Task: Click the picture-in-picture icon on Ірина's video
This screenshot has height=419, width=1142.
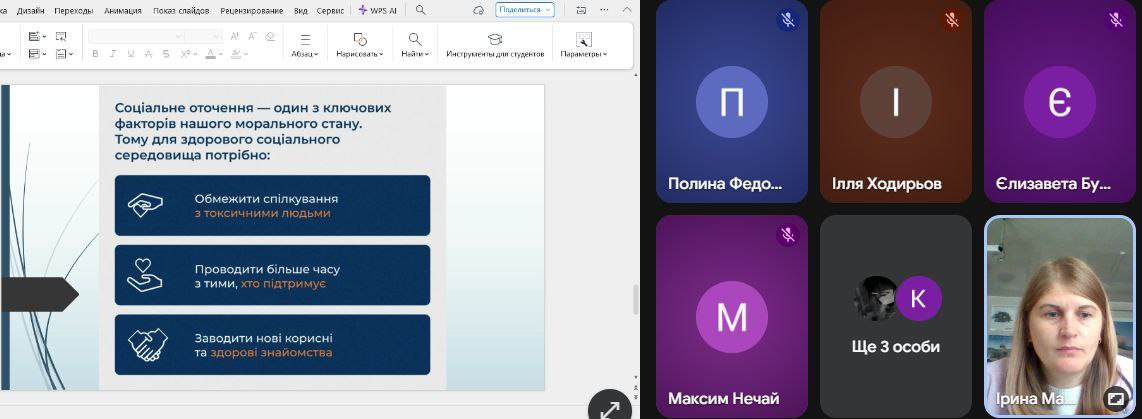Action: [x=1115, y=398]
